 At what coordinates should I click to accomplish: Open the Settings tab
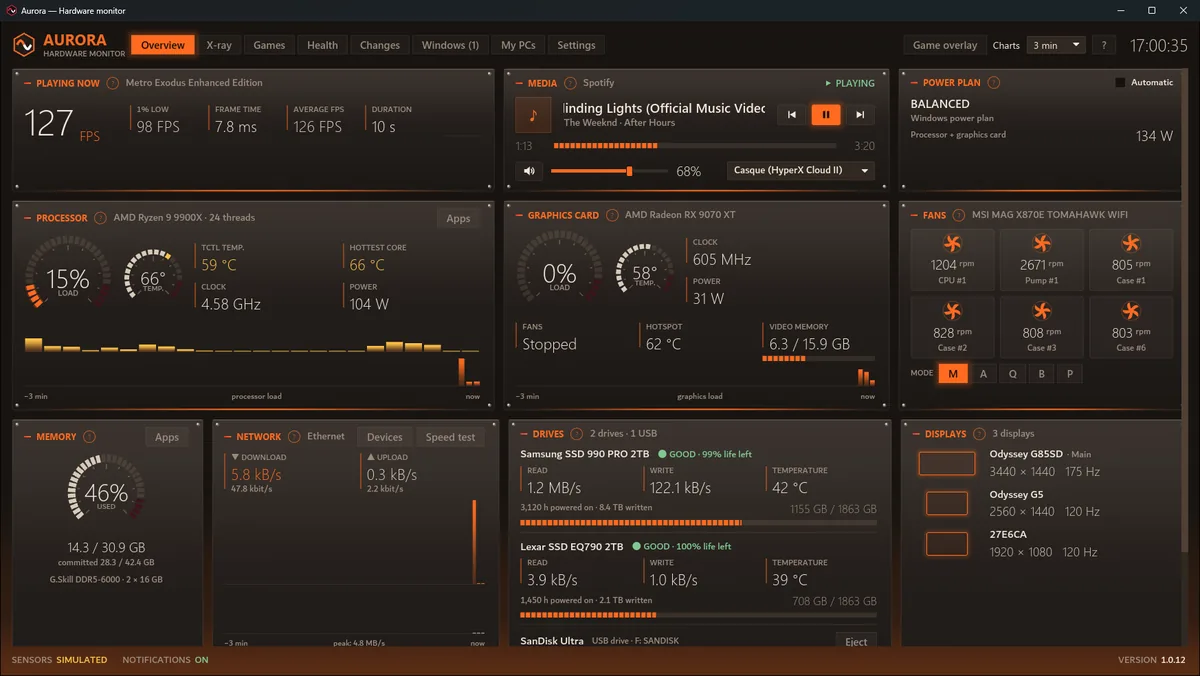coord(576,45)
